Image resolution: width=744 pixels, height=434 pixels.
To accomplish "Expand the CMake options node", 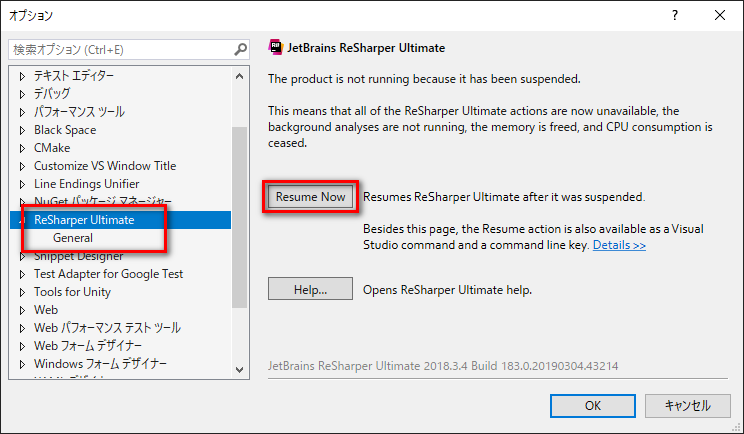I will (22, 148).
